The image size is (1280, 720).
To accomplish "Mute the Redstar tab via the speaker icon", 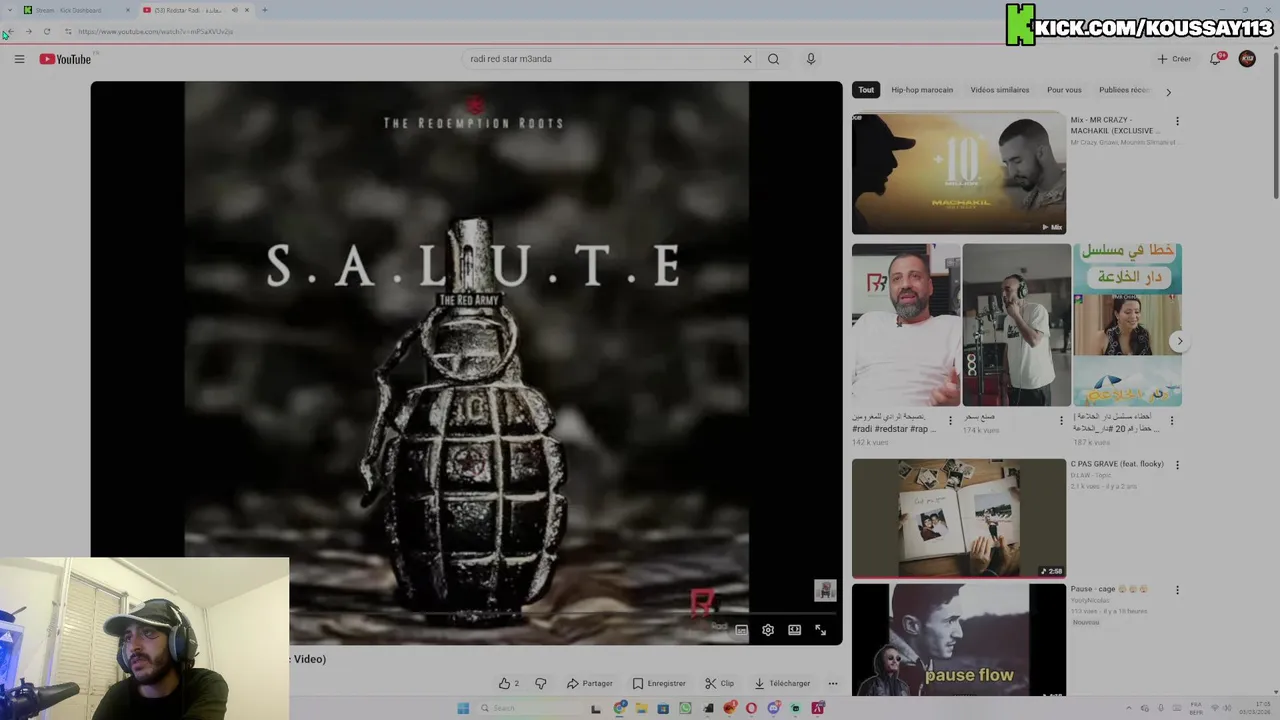I will click(x=235, y=10).
